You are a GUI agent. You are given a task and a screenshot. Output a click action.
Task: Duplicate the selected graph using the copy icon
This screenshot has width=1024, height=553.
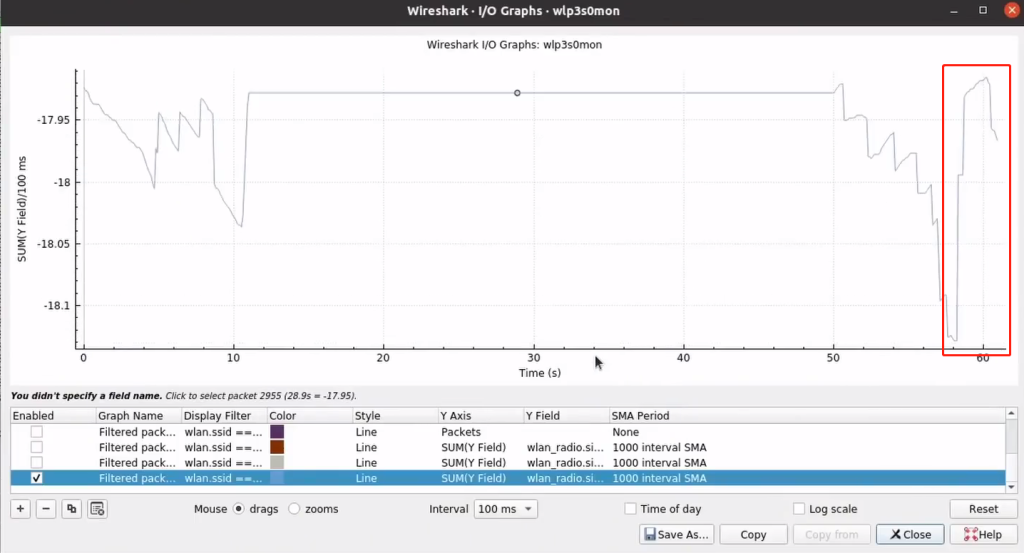(x=71, y=509)
